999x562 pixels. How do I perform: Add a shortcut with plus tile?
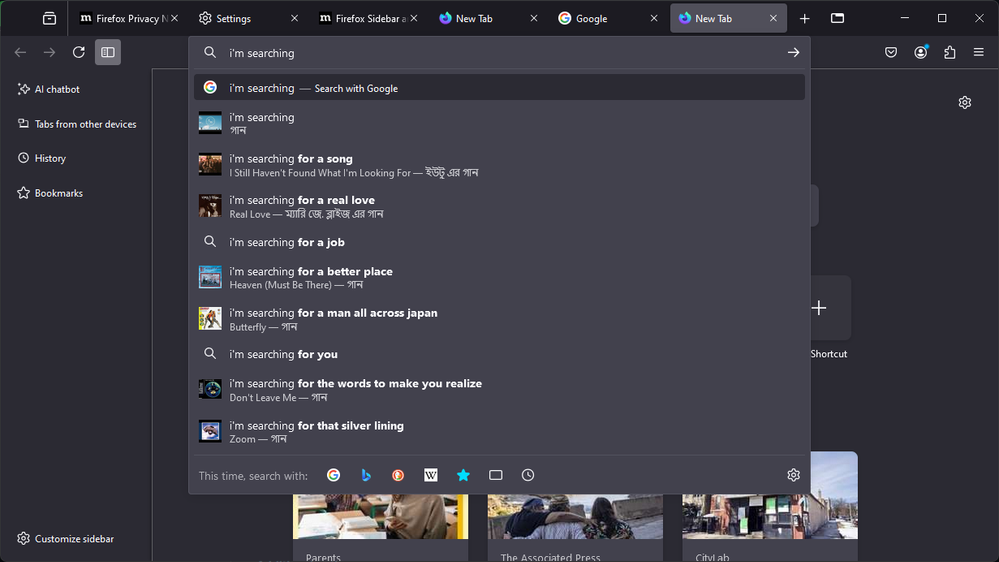[x=819, y=308]
